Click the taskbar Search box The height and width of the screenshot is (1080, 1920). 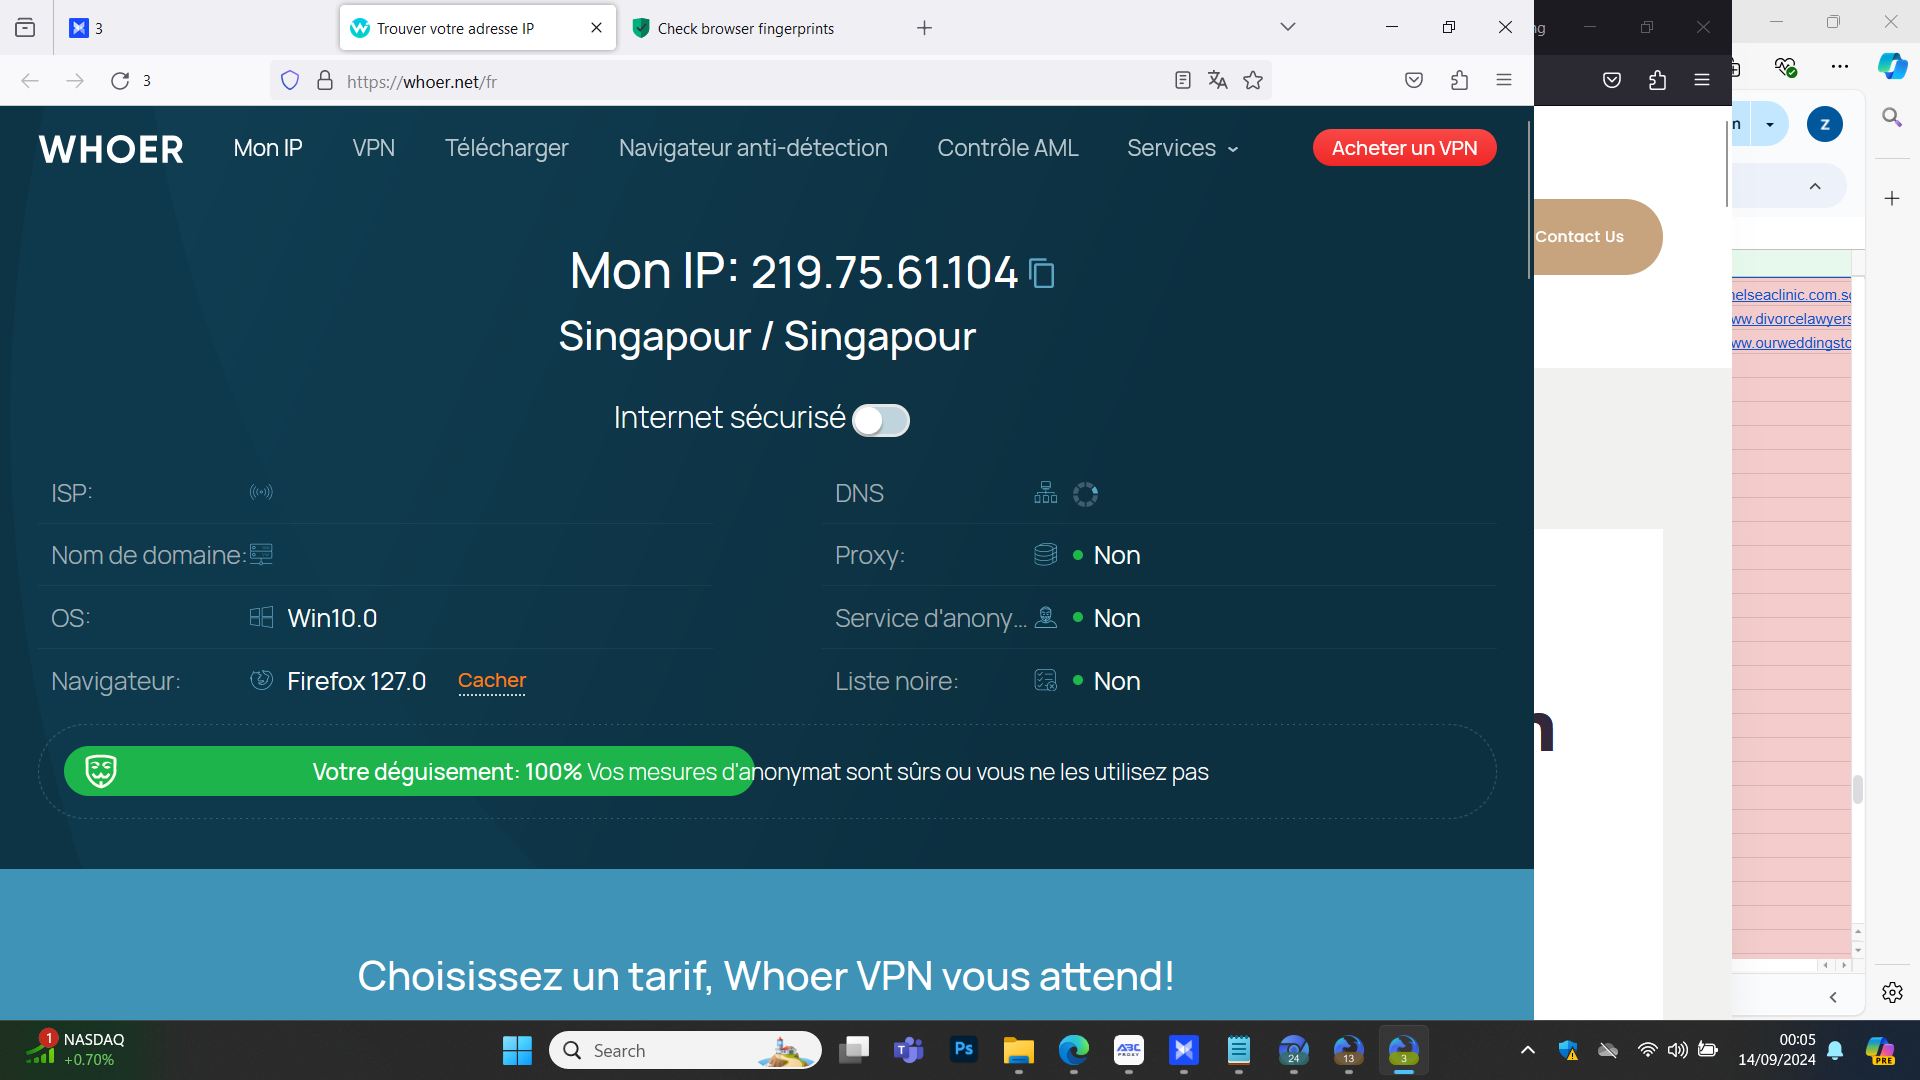[685, 1051]
